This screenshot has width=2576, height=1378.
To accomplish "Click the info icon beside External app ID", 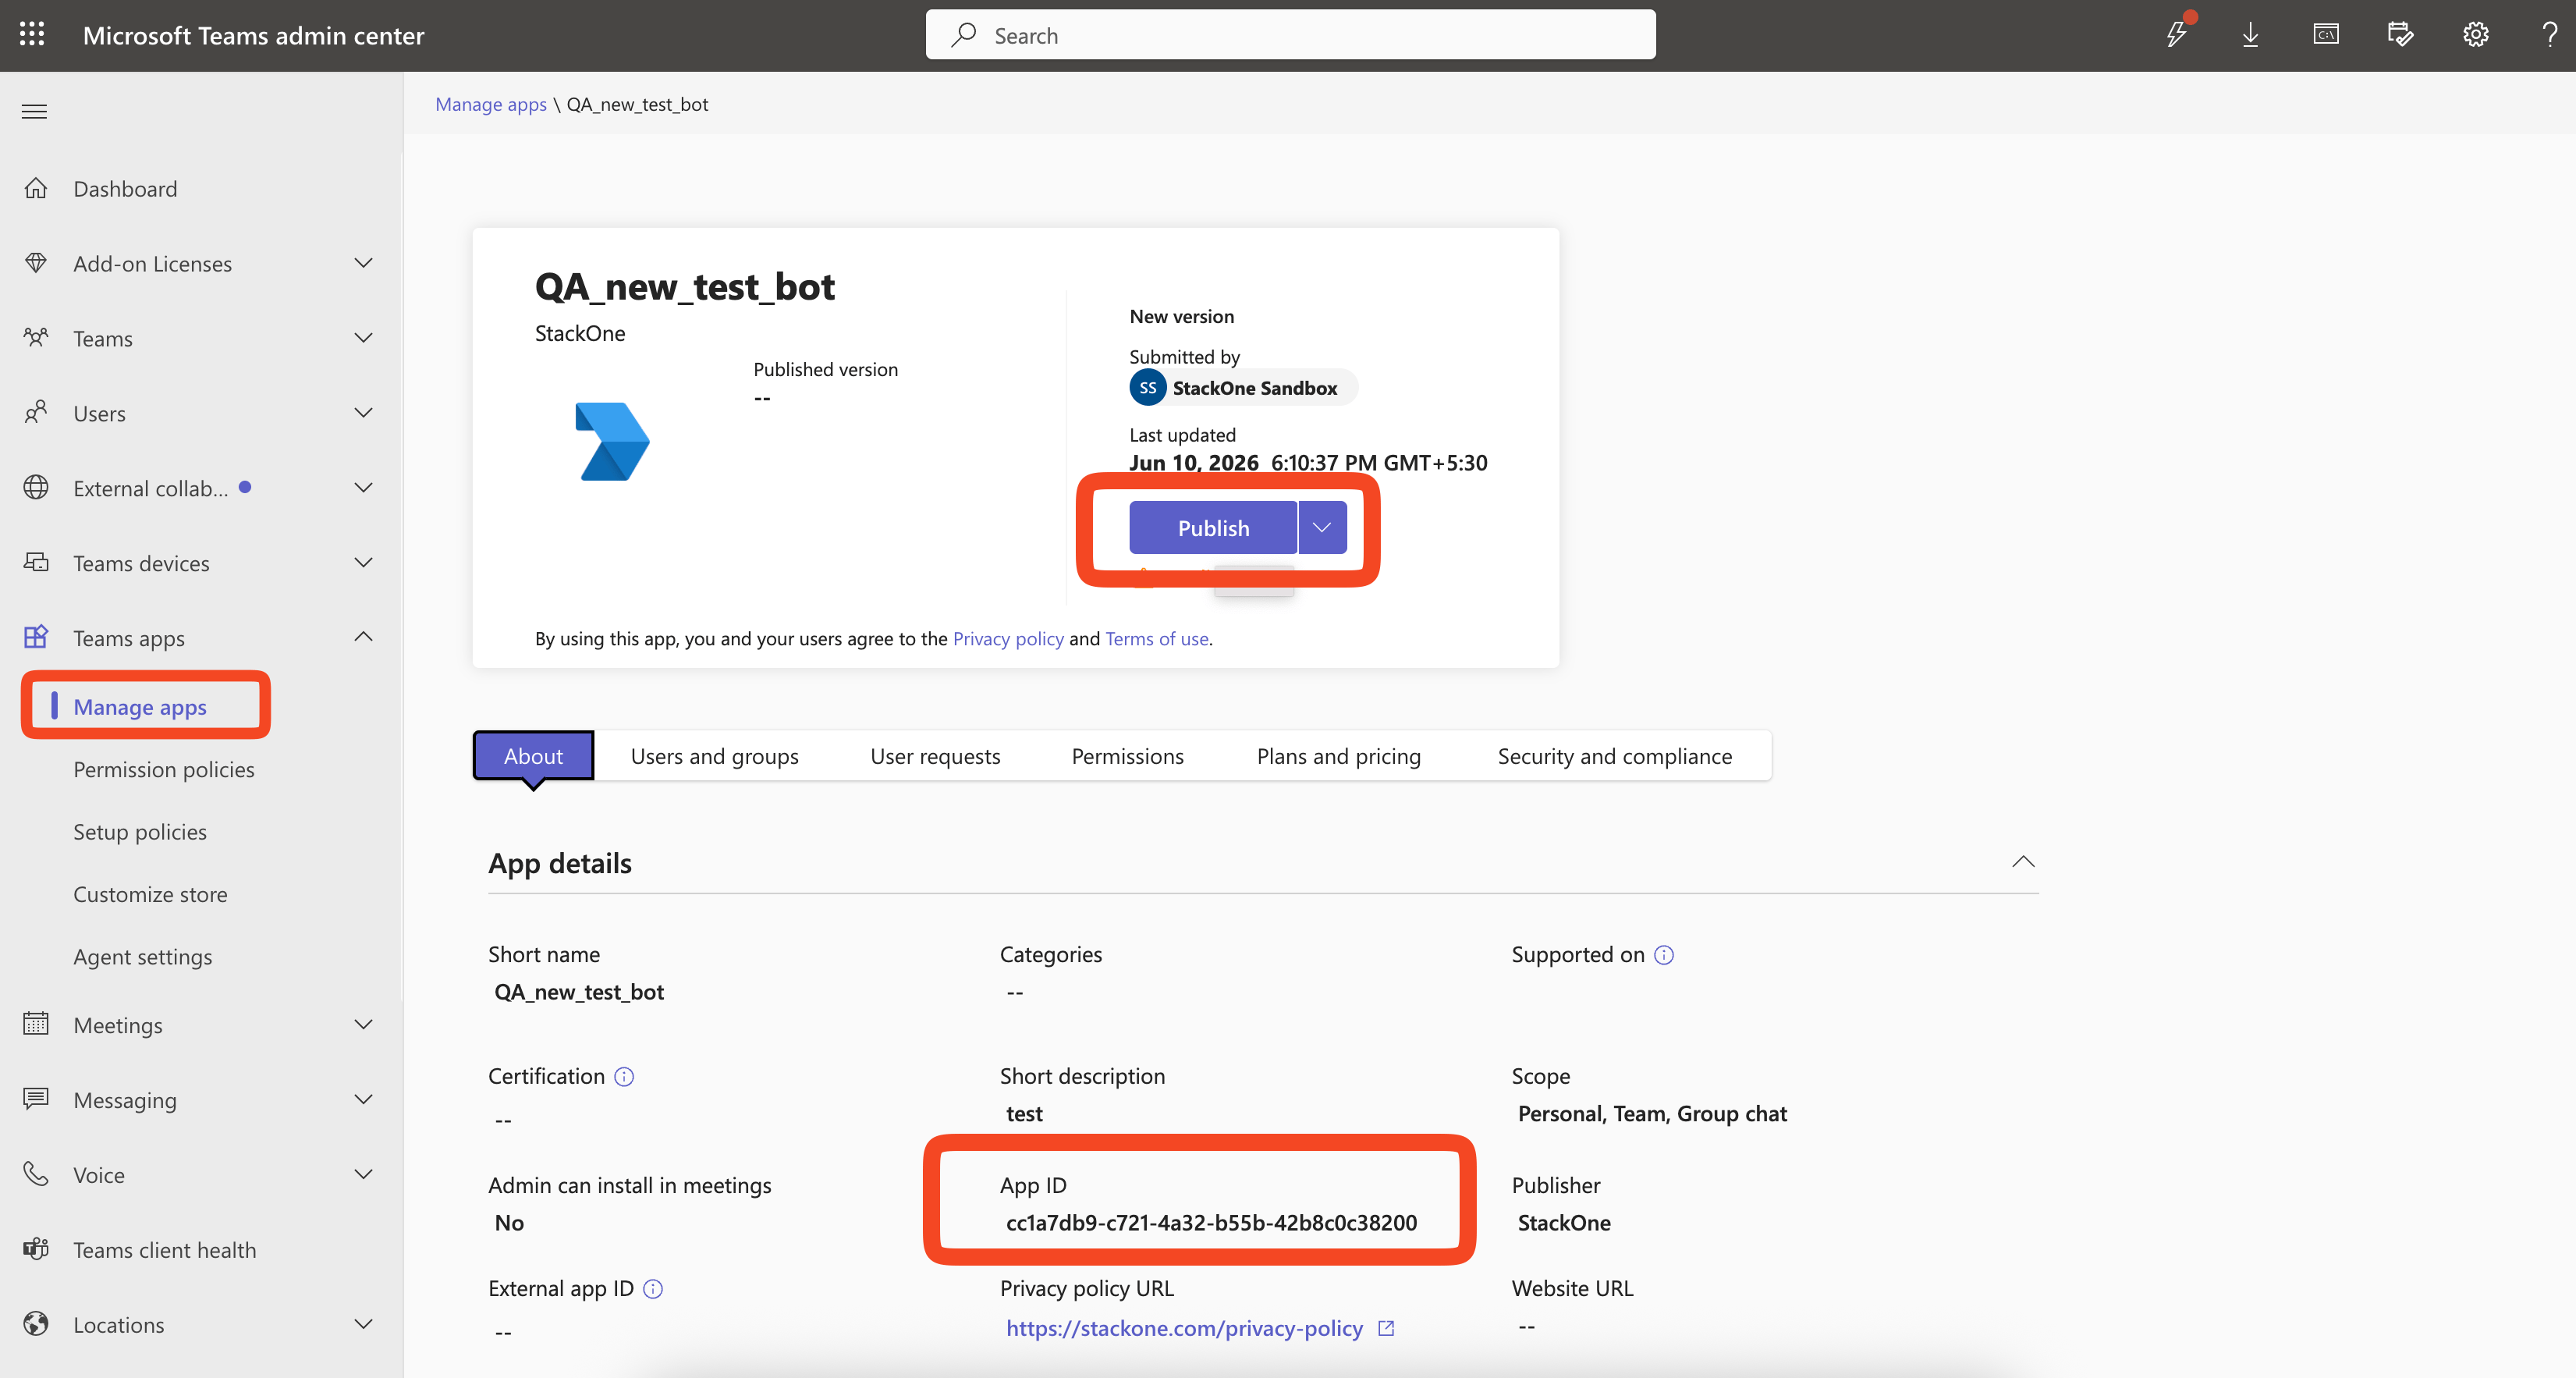I will coord(653,1289).
